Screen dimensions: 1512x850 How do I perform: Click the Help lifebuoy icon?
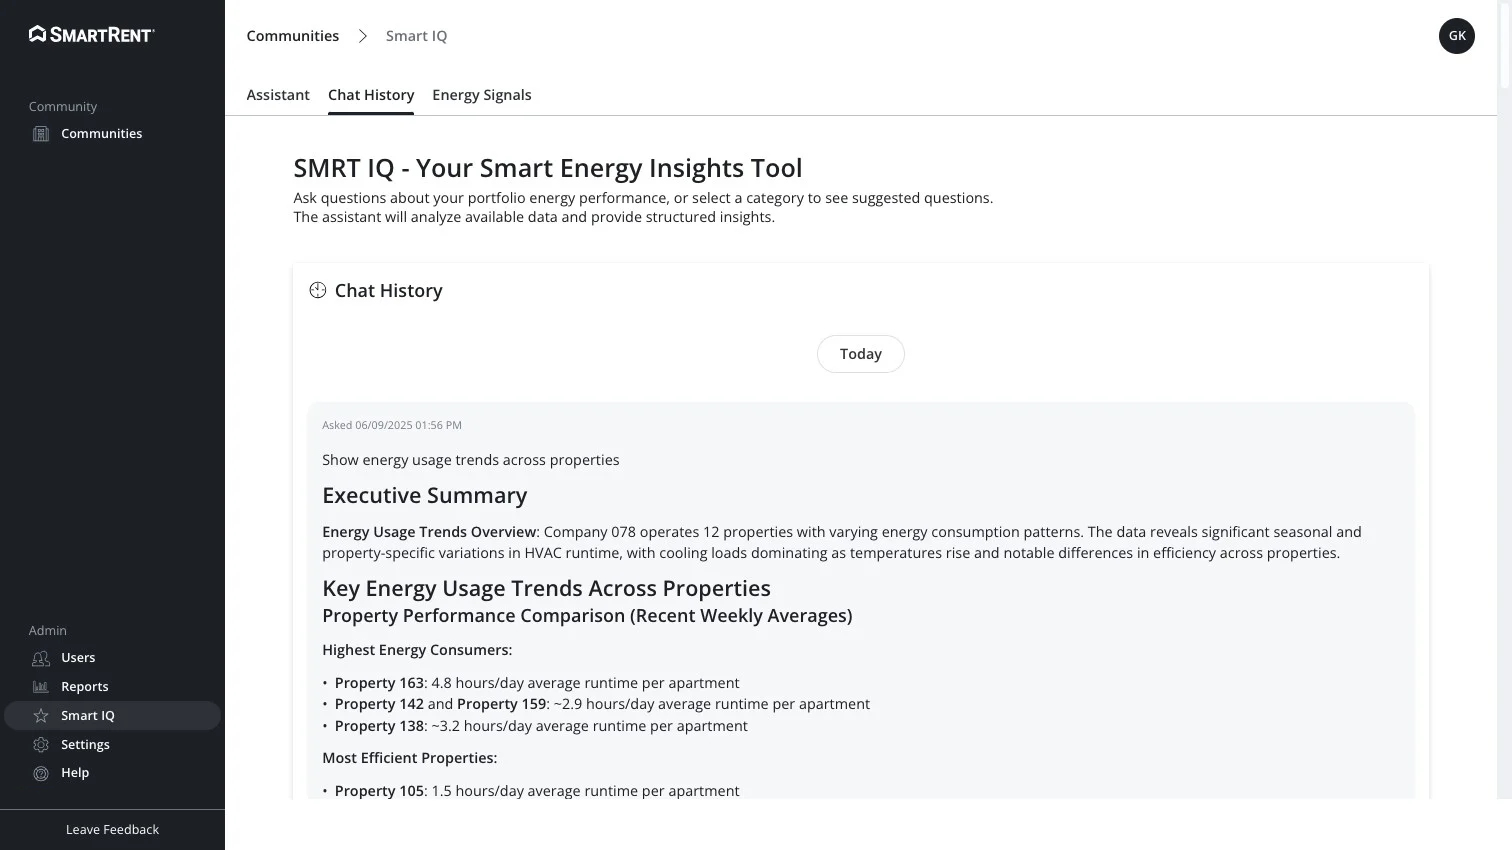click(41, 773)
